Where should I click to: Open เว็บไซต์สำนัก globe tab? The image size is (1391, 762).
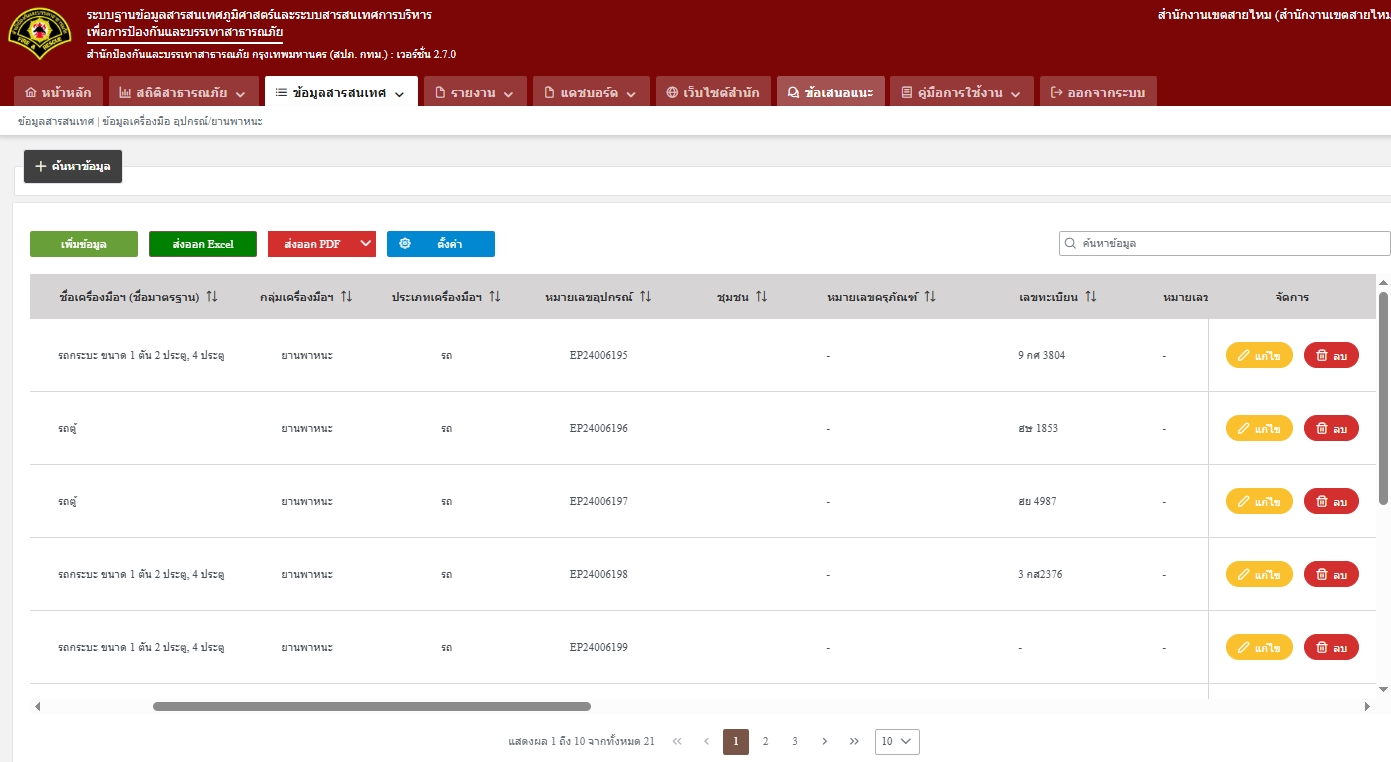[713, 92]
